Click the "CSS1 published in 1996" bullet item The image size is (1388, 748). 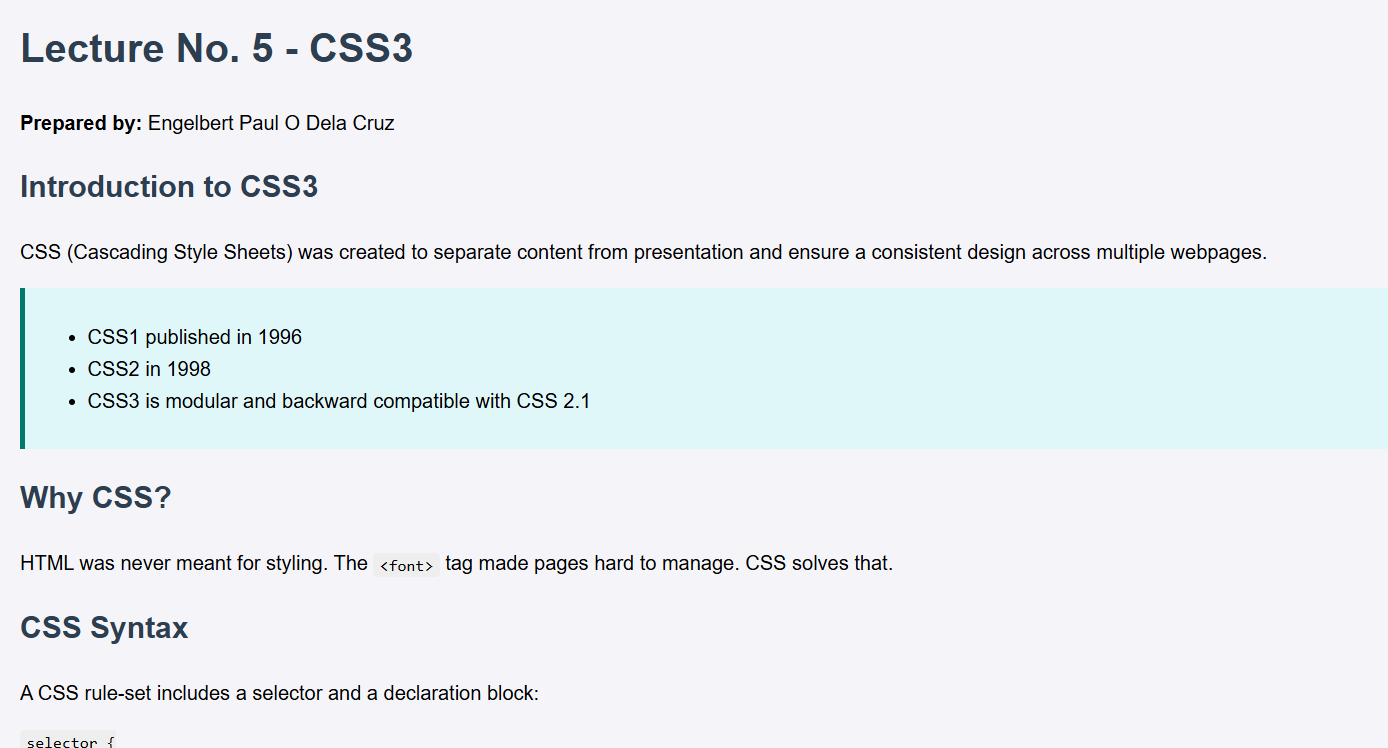coord(194,337)
